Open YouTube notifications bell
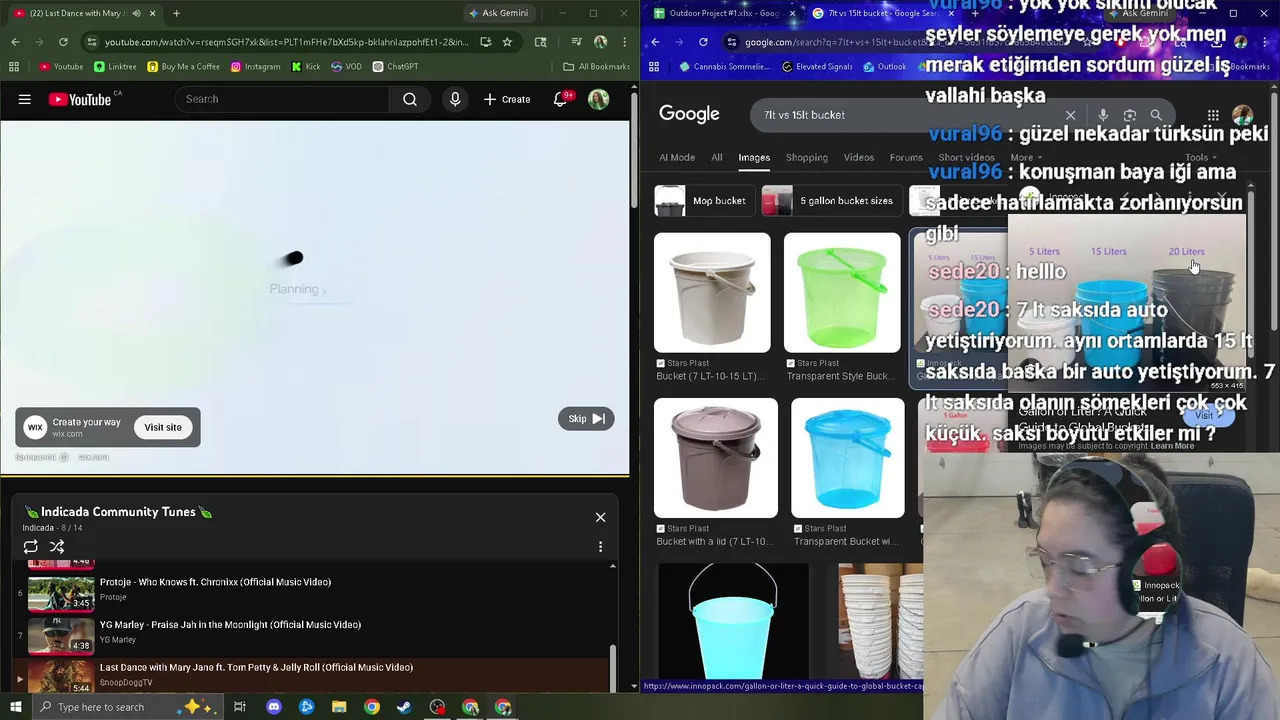The height and width of the screenshot is (720, 1280). pyautogui.click(x=562, y=99)
